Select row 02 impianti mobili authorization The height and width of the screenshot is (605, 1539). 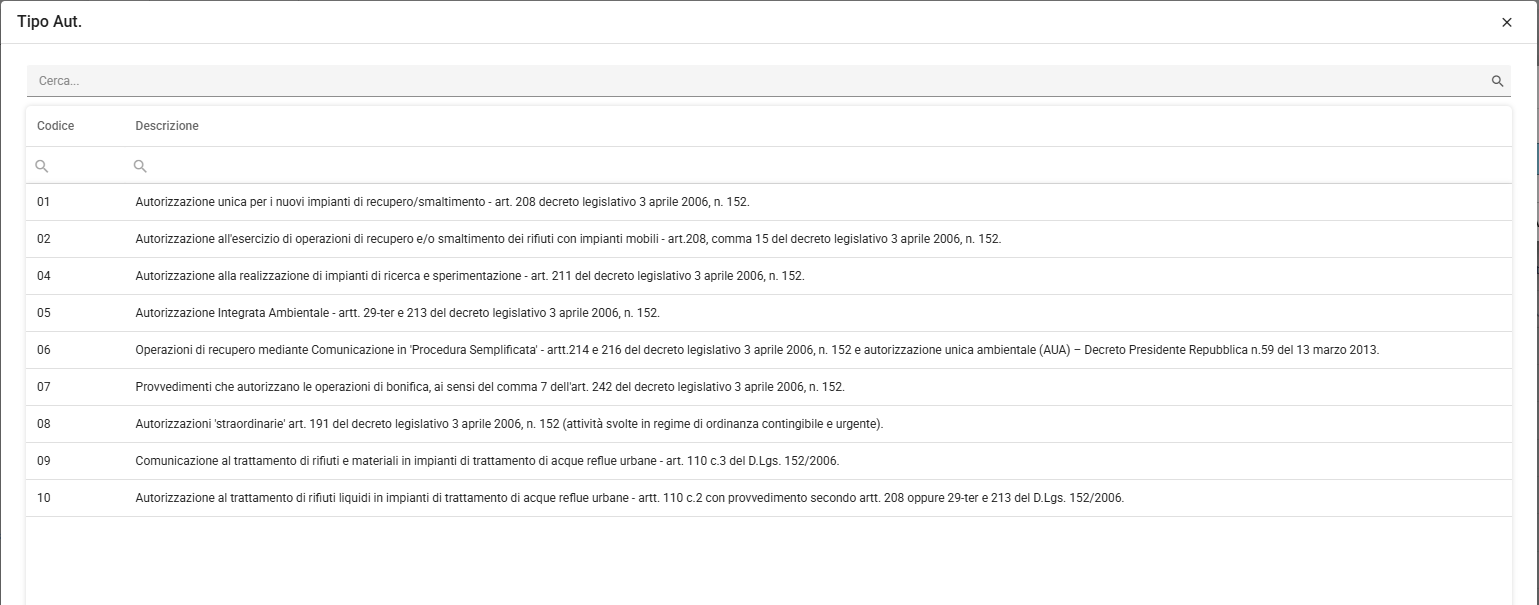(768, 239)
